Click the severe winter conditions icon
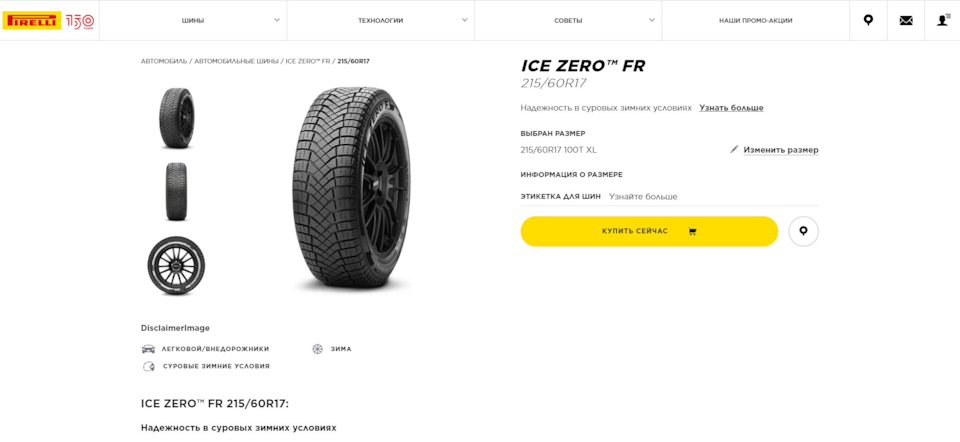960x442 pixels. pos(149,366)
